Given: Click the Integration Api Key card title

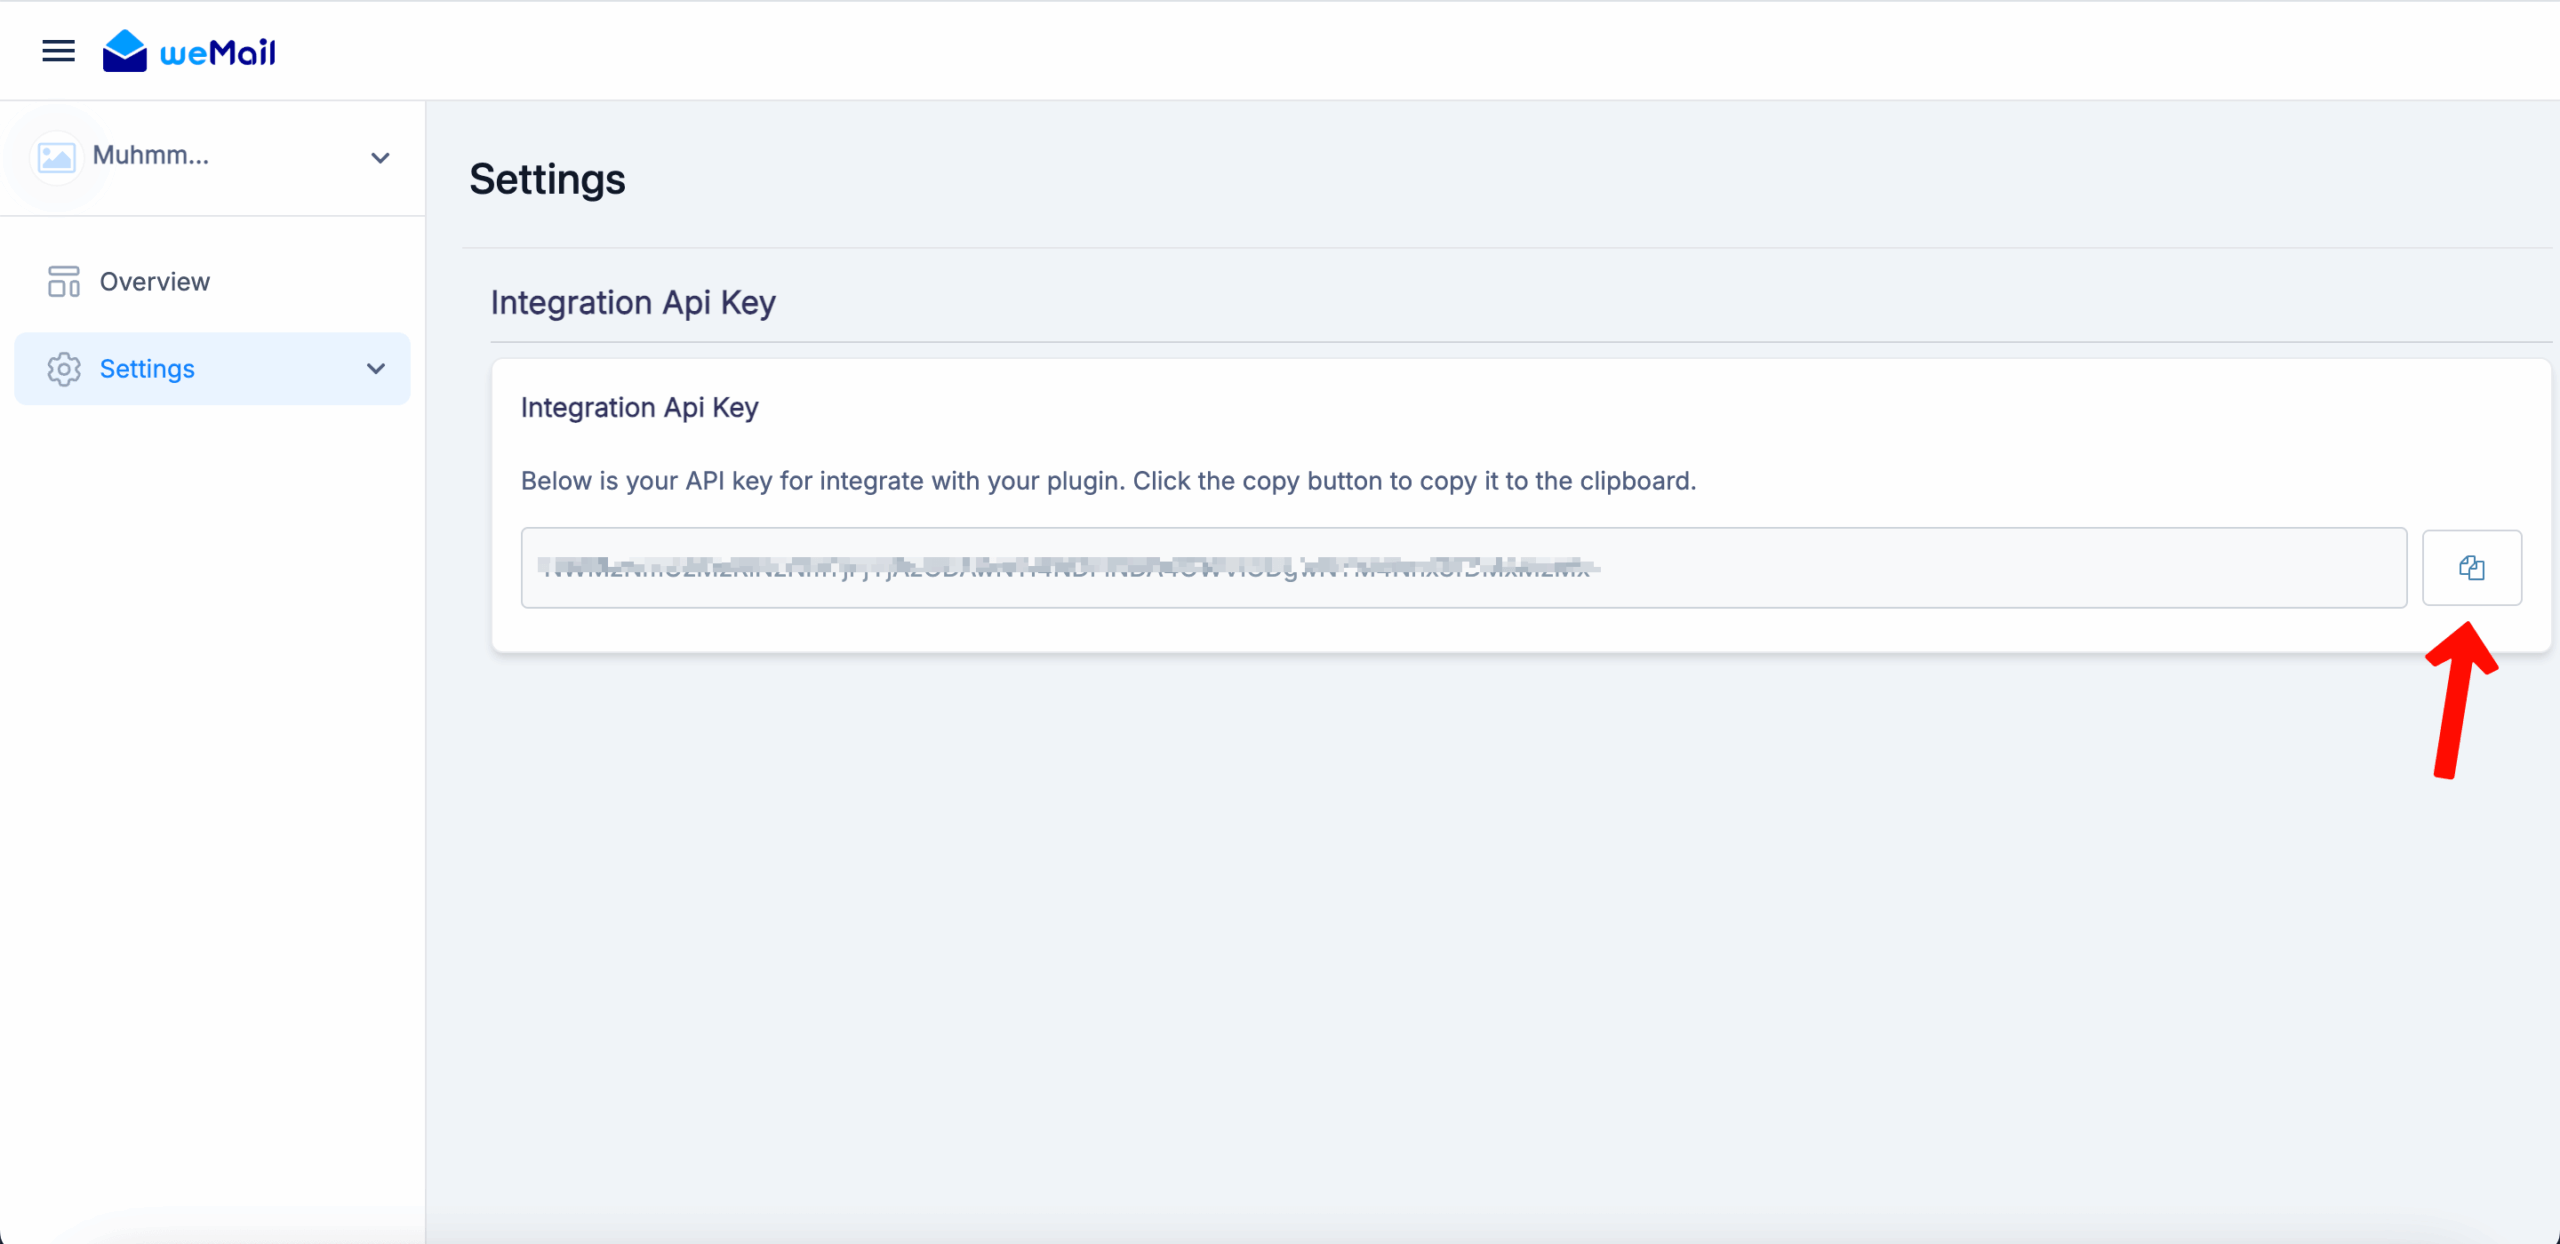Looking at the screenshot, I should click(x=639, y=408).
